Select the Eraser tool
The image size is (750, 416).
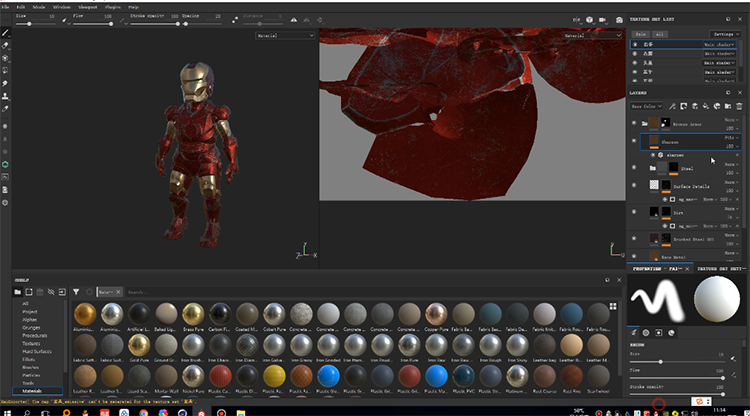tap(6, 45)
